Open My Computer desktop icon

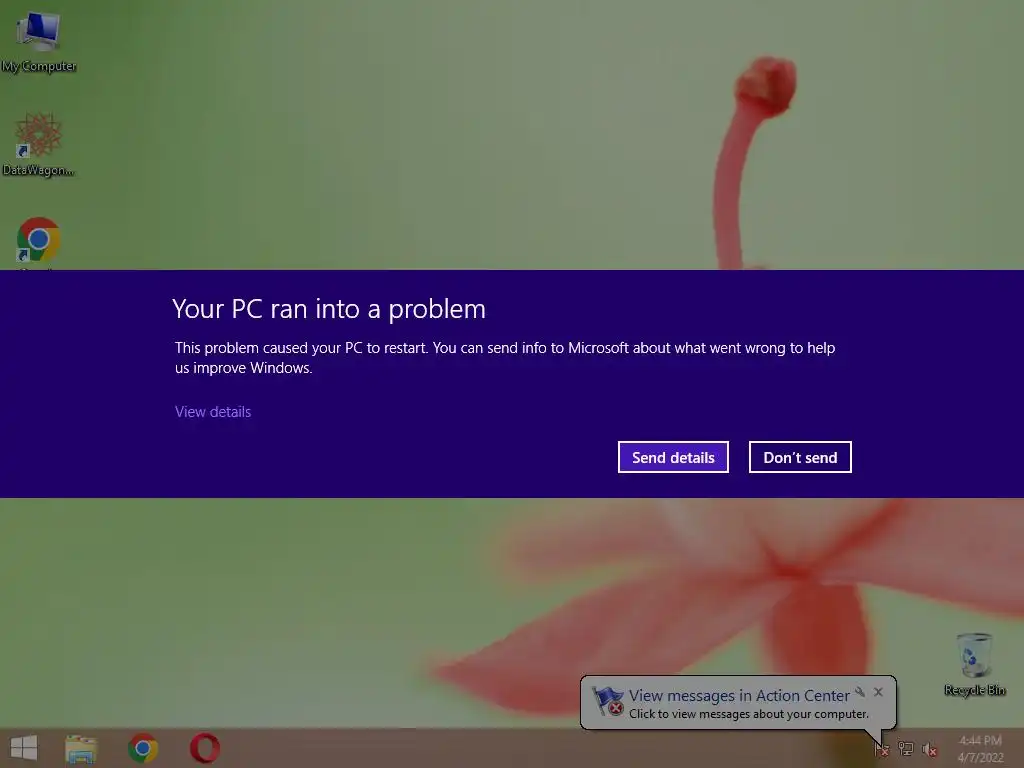click(39, 40)
